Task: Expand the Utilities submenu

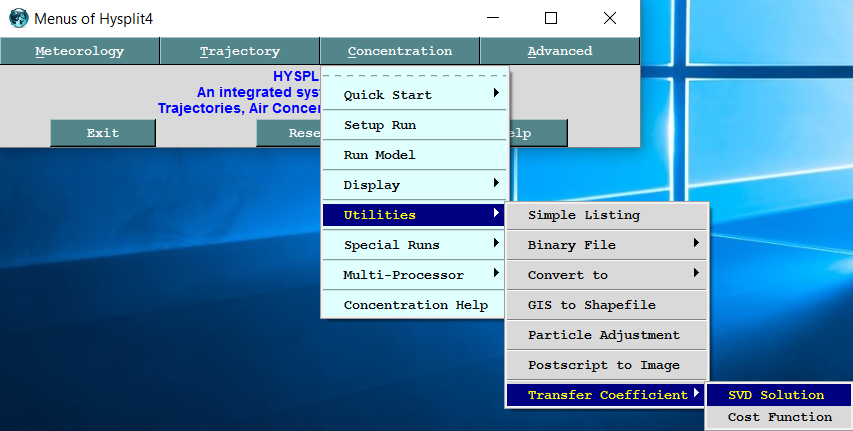Action: 415,214
